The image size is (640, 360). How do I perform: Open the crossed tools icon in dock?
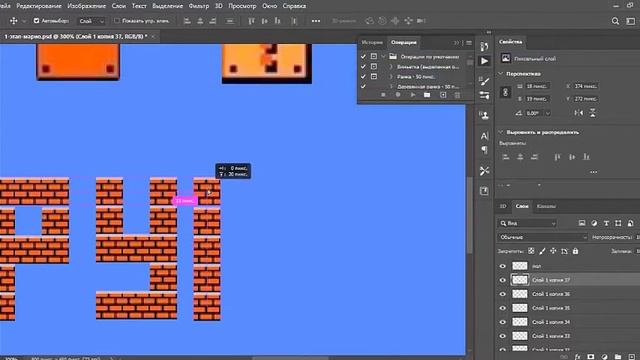(484, 171)
